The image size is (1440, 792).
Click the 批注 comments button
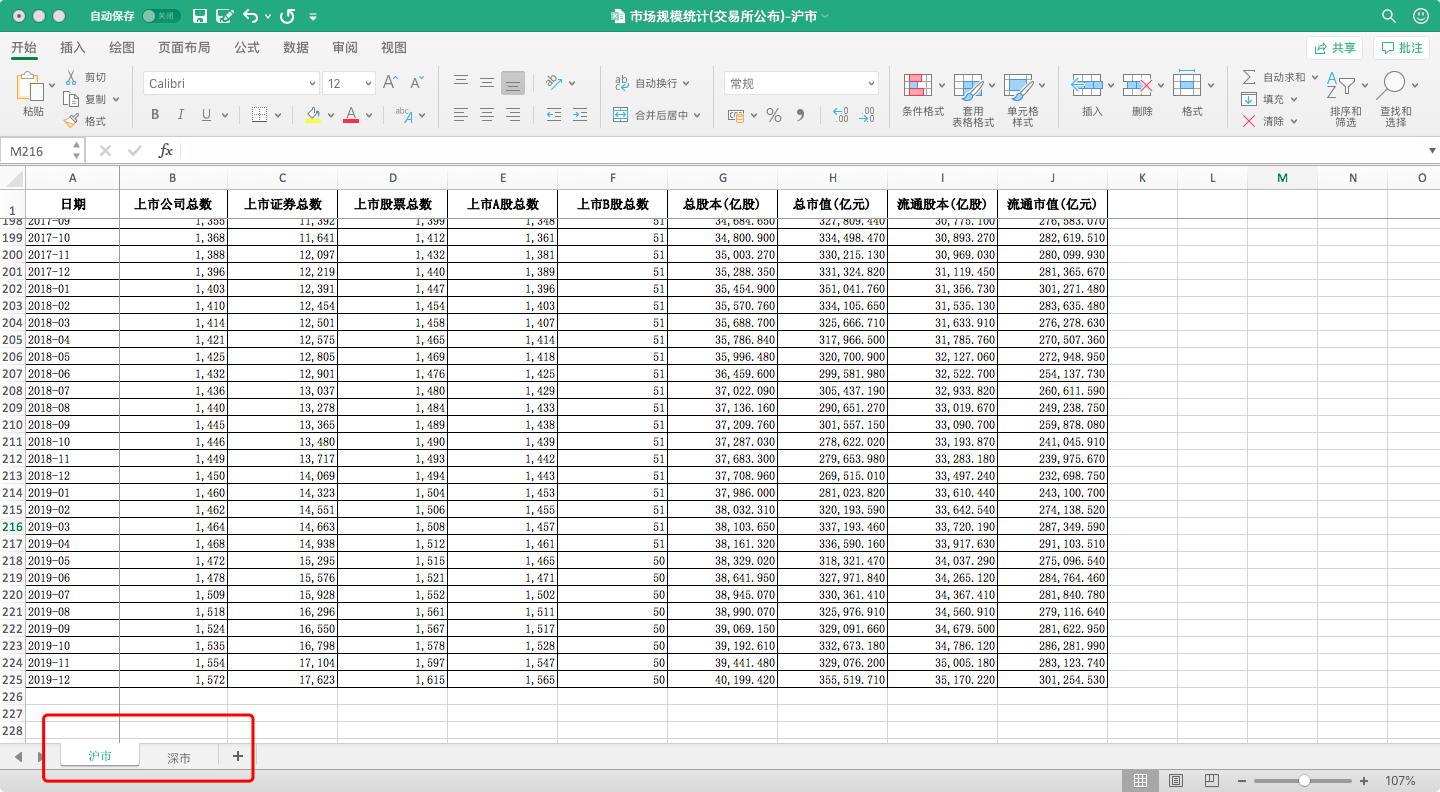[x=1401, y=47]
